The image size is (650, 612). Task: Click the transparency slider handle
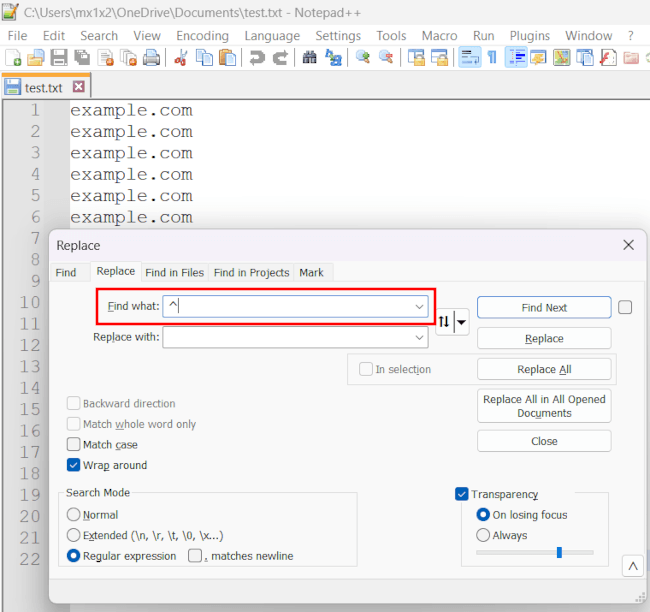click(x=559, y=552)
